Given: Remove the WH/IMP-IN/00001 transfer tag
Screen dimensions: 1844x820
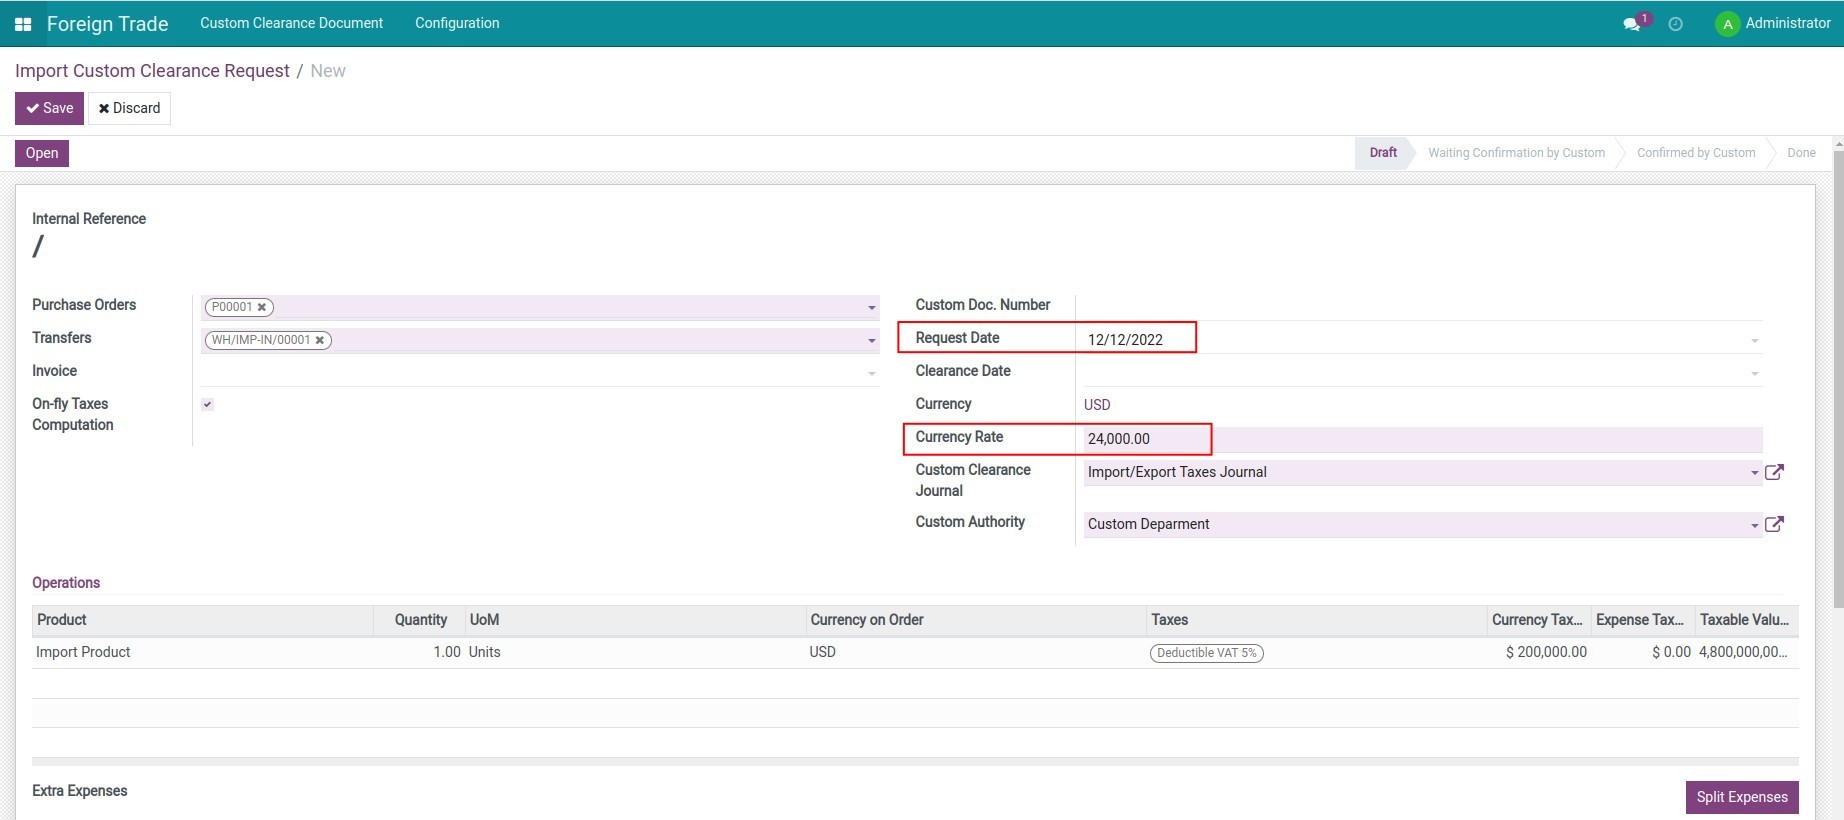Looking at the screenshot, I should [x=320, y=341].
